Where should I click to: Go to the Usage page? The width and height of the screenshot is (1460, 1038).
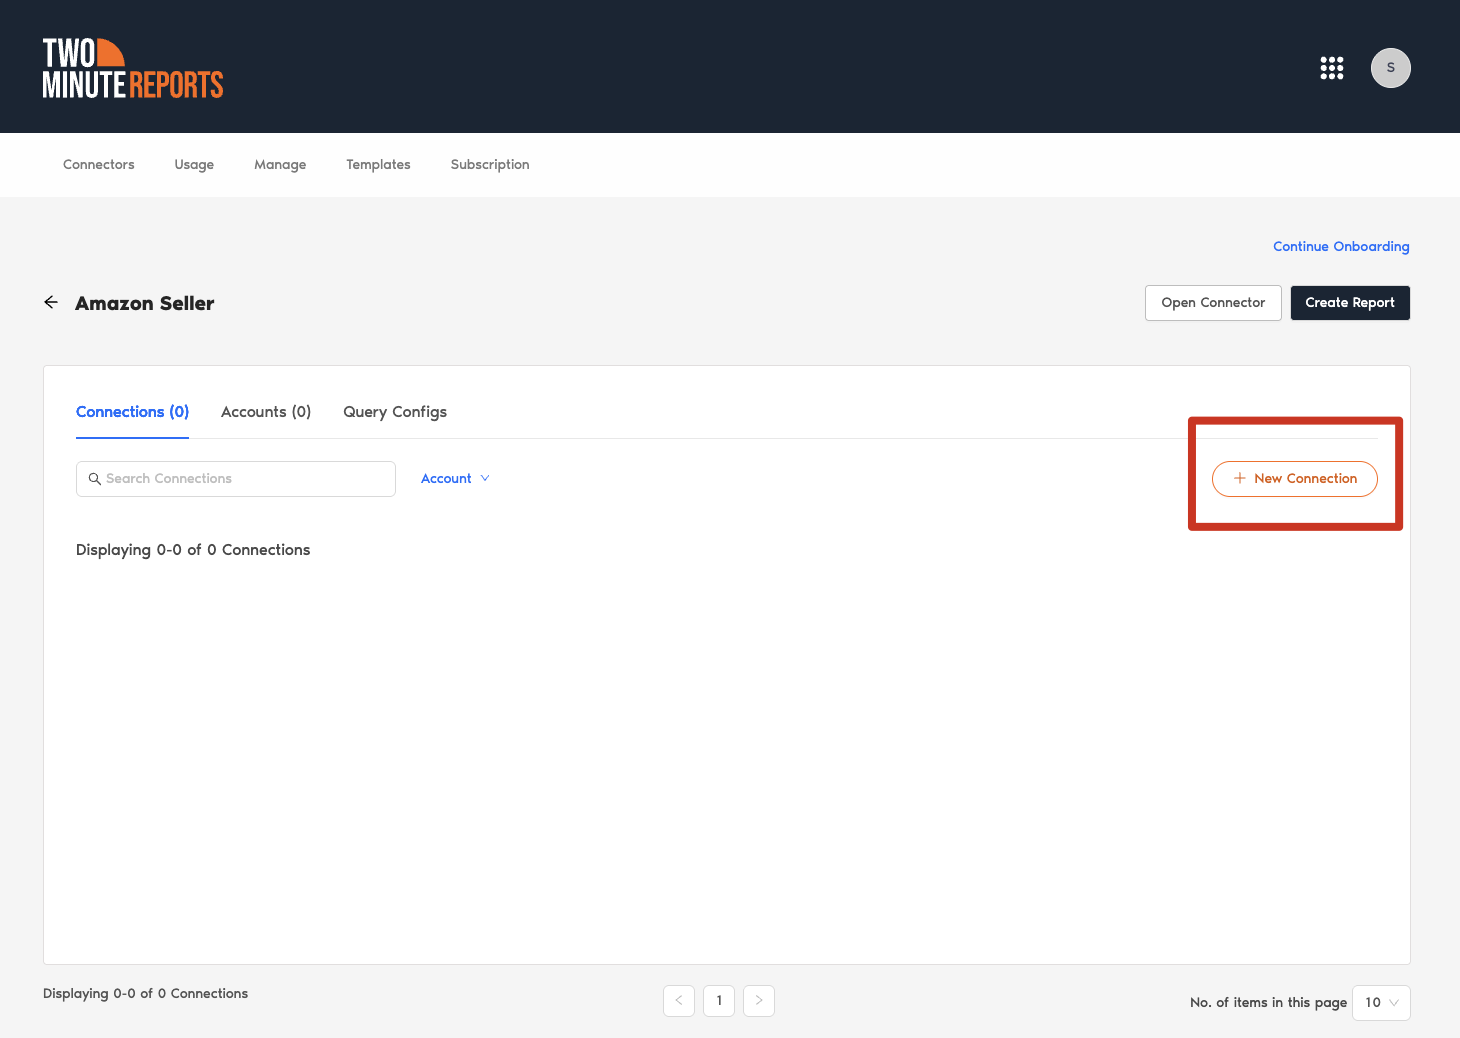pos(194,165)
